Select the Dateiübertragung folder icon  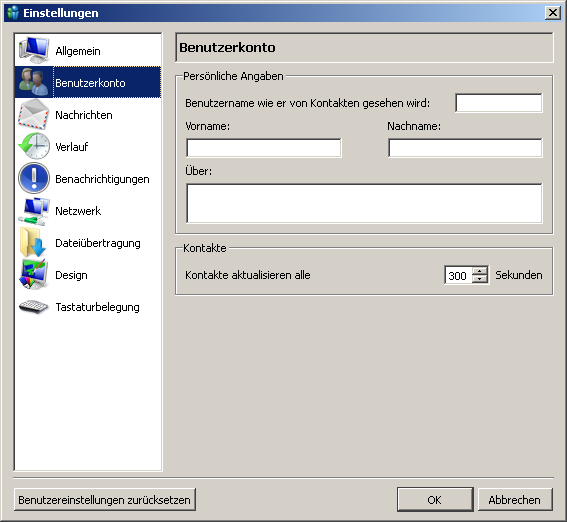coord(33,242)
